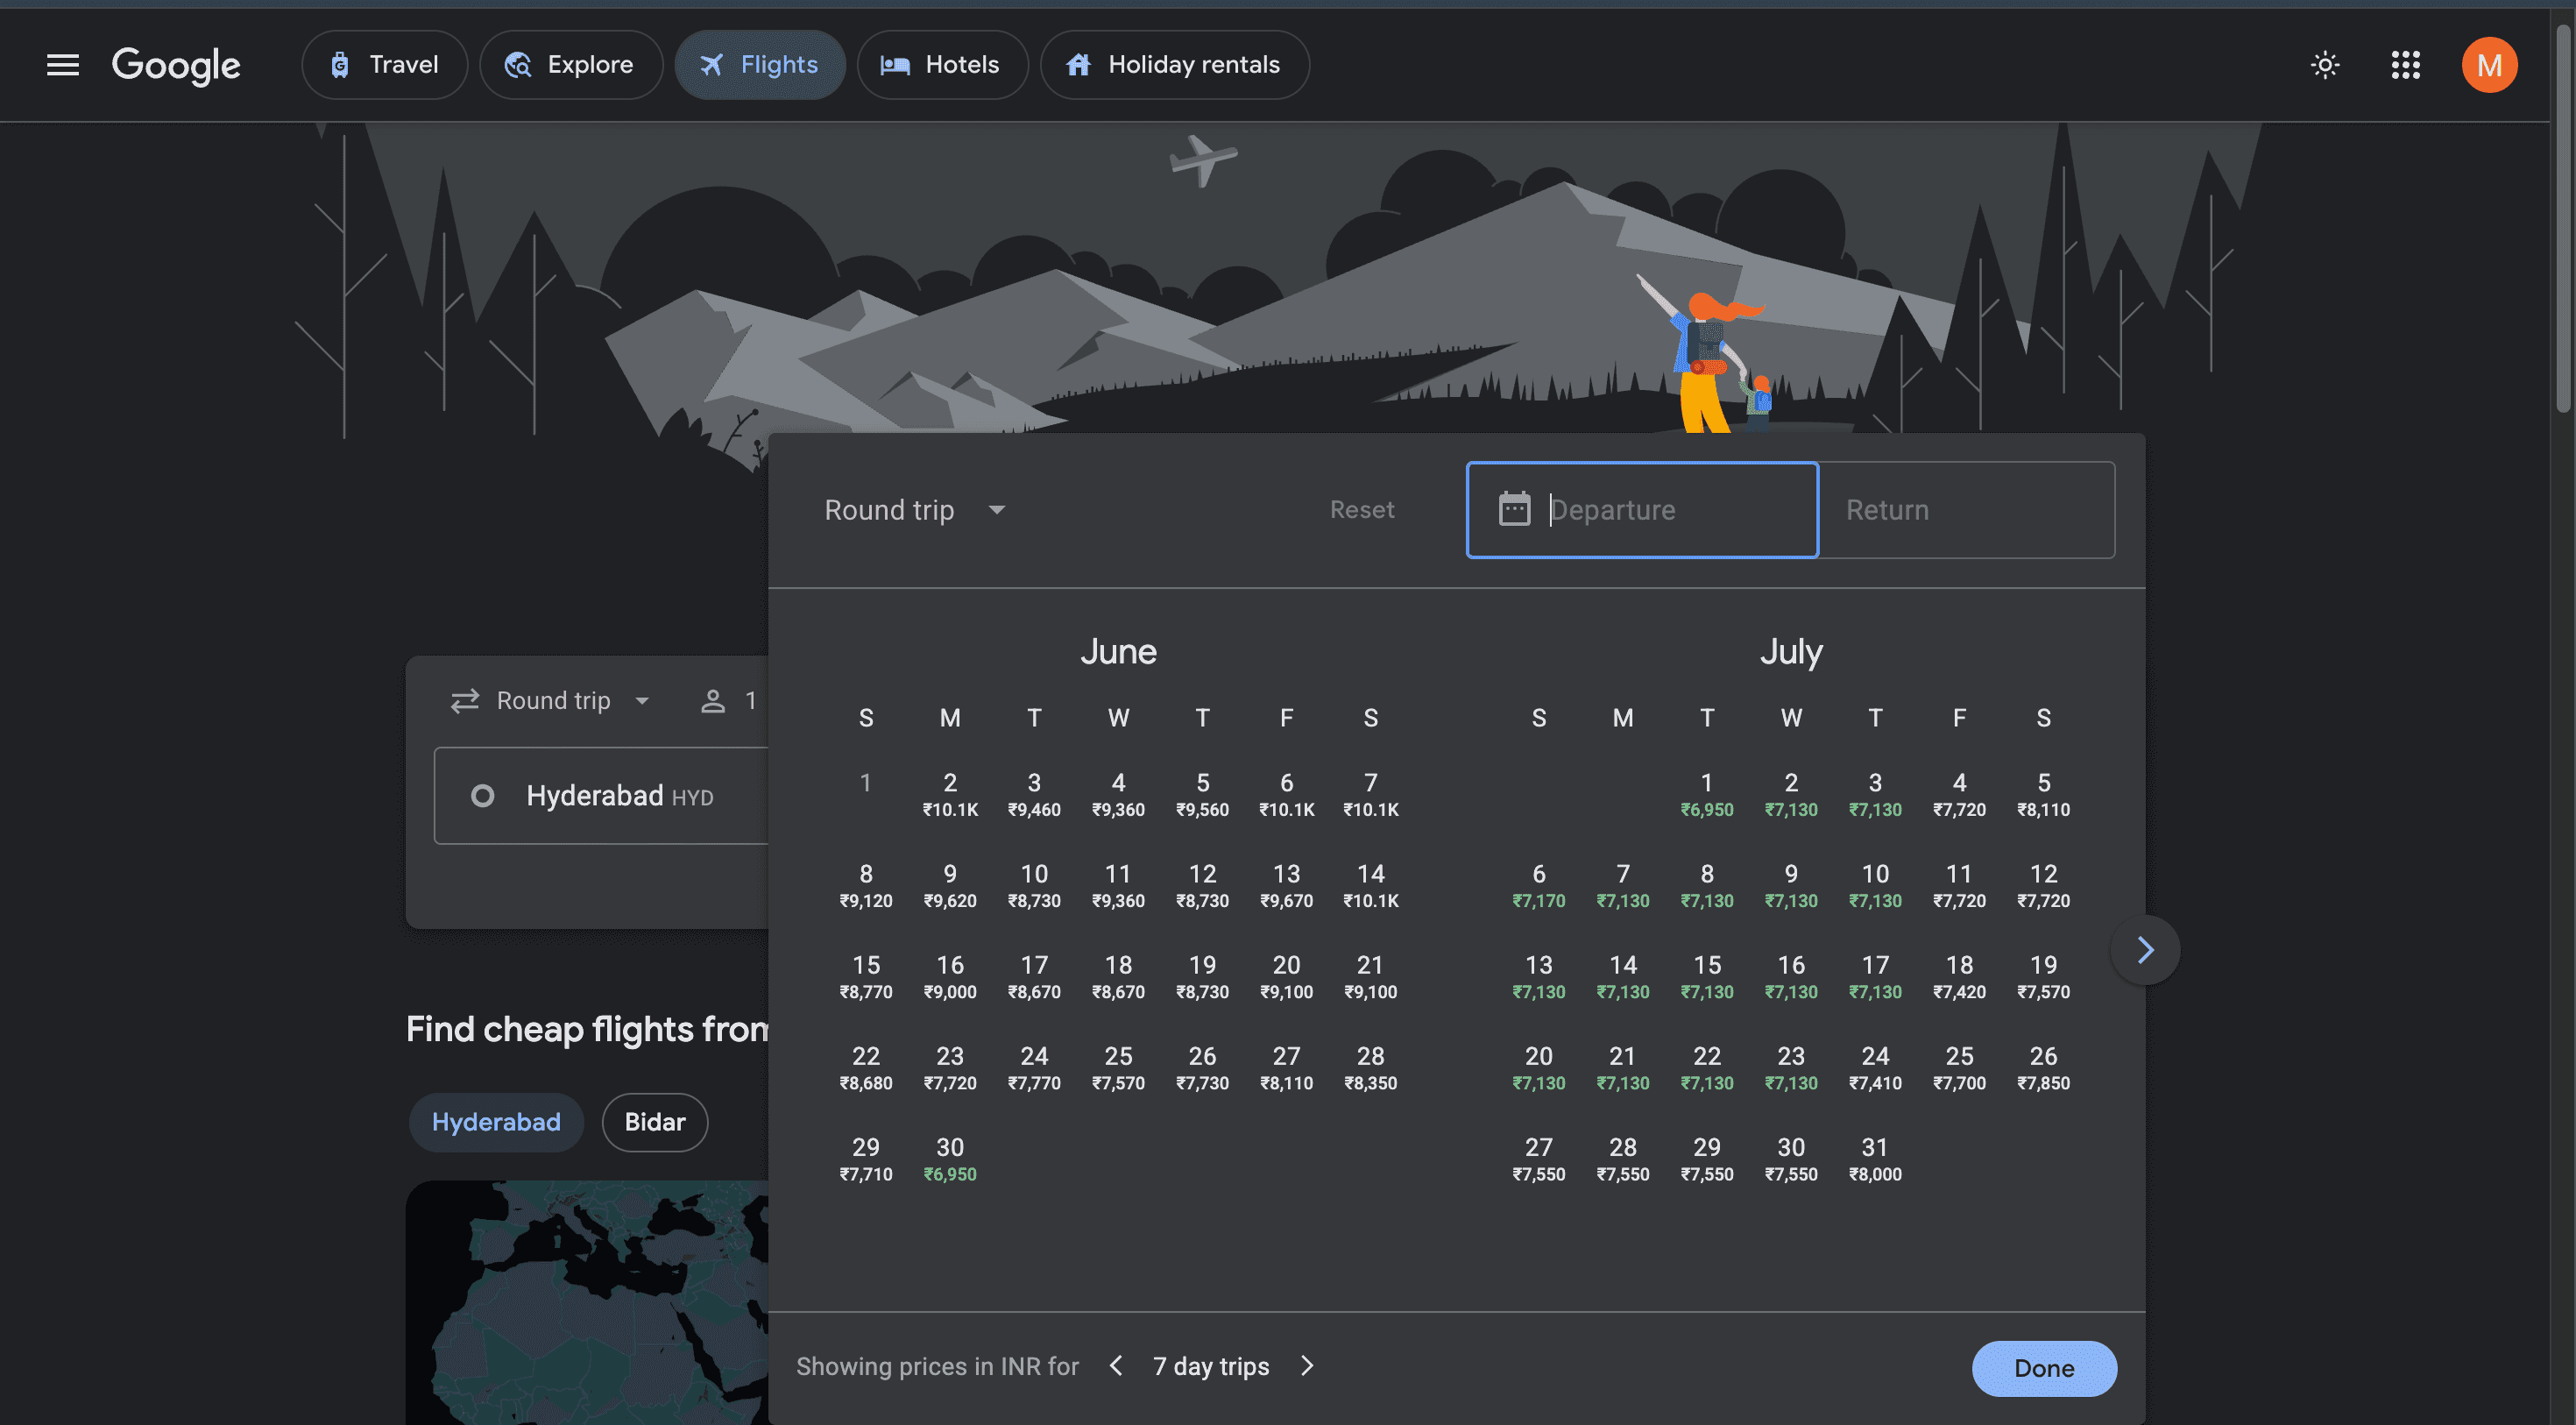Select the Bidar city chip
The width and height of the screenshot is (2576, 1425).
[x=654, y=1122]
